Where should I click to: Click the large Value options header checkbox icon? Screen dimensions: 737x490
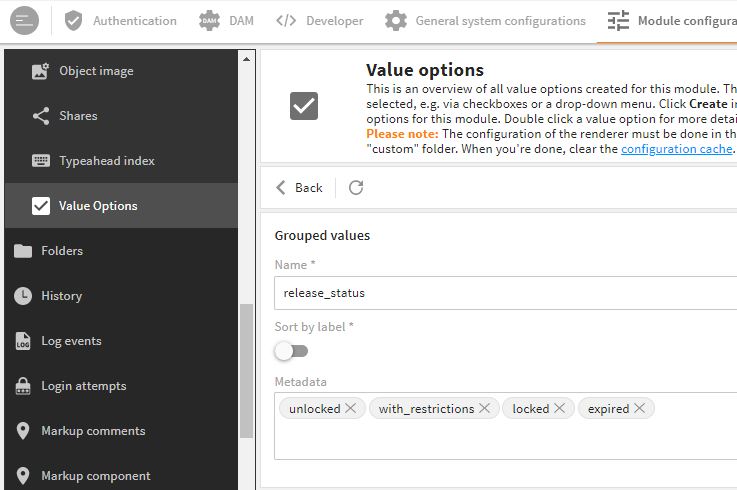(304, 106)
